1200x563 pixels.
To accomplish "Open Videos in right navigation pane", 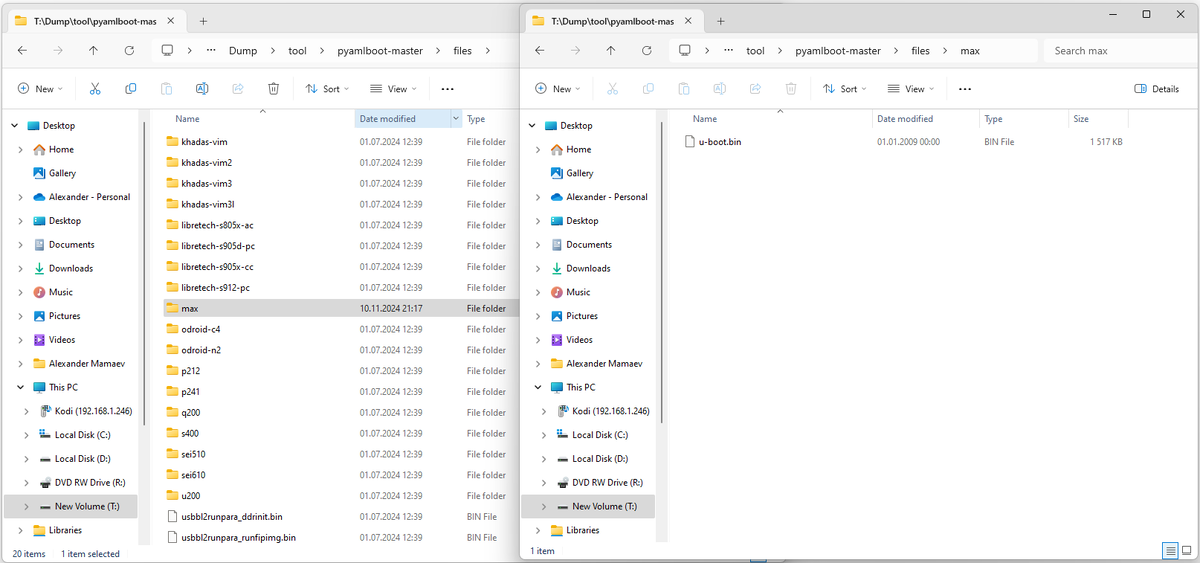I will tap(579, 340).
